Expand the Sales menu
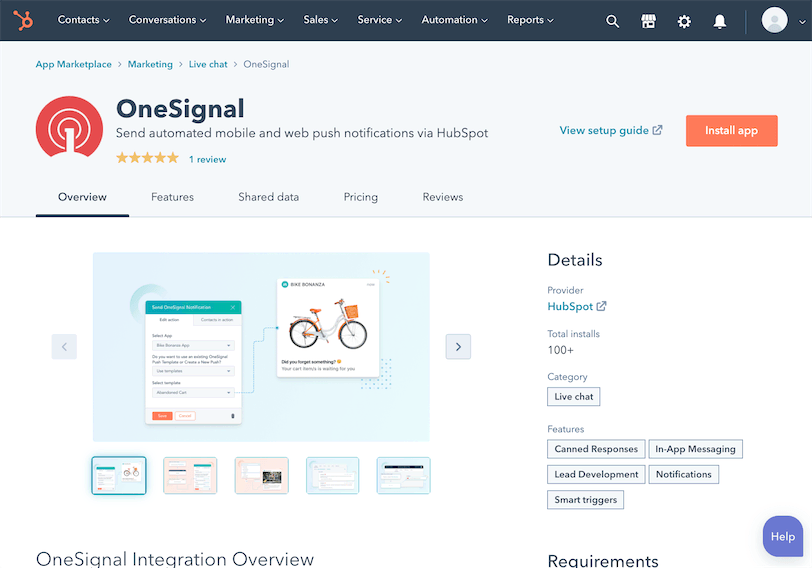The image size is (812, 568). (321, 20)
